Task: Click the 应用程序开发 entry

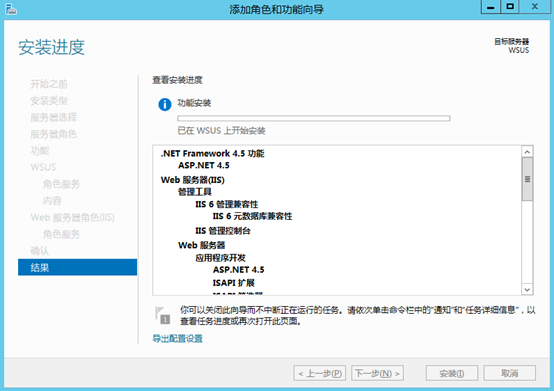Action: click(220, 258)
